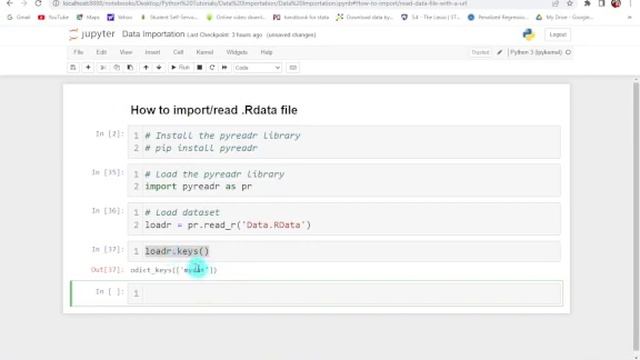Image resolution: width=640 pixels, height=360 pixels.
Task: Click the pencil edit mode indicator
Action: (500, 52)
